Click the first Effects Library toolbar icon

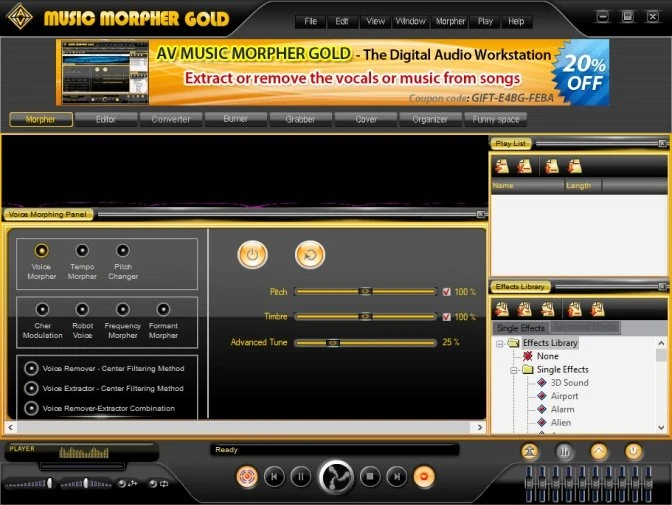coord(502,309)
